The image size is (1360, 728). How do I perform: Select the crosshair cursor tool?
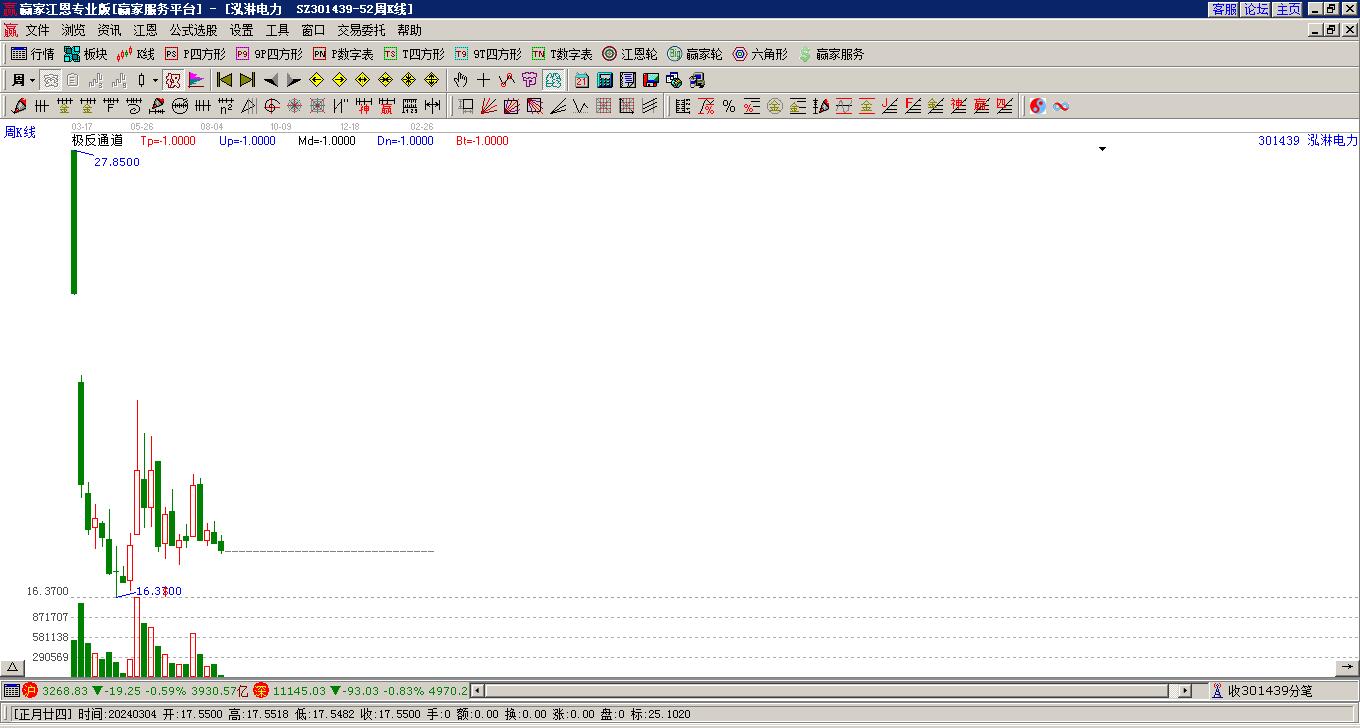tap(483, 80)
